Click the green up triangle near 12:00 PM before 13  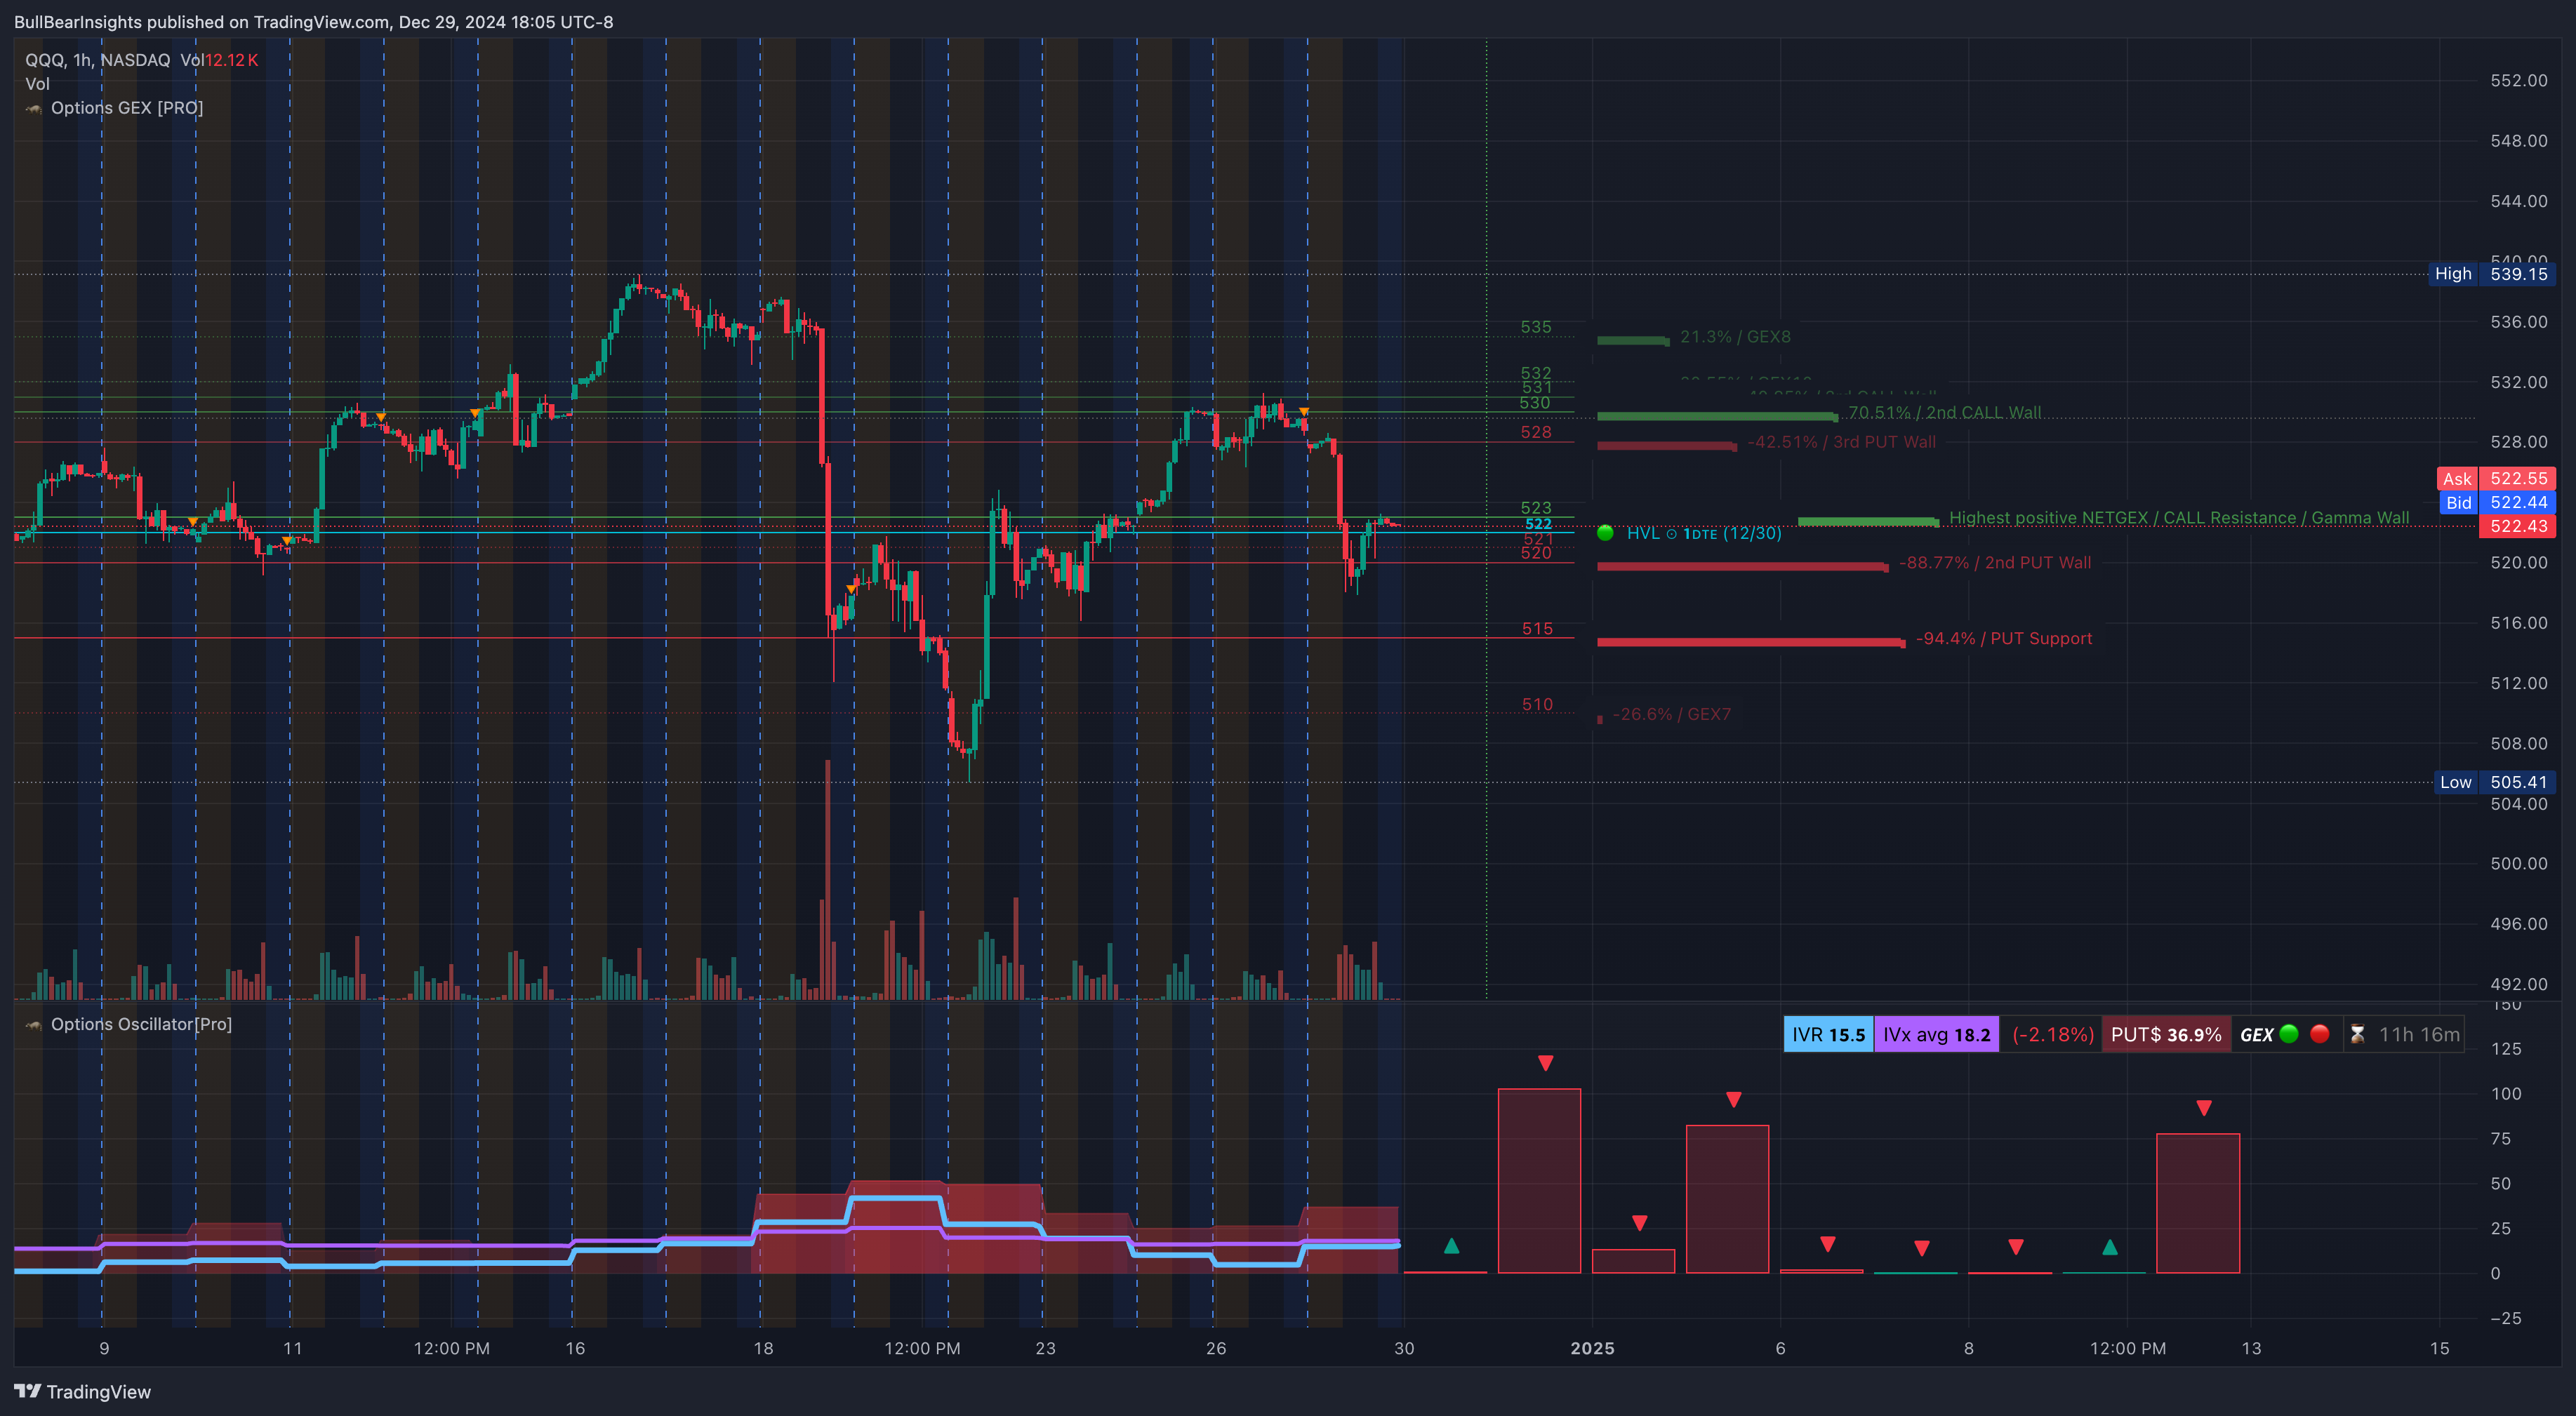pyautogui.click(x=2110, y=1247)
